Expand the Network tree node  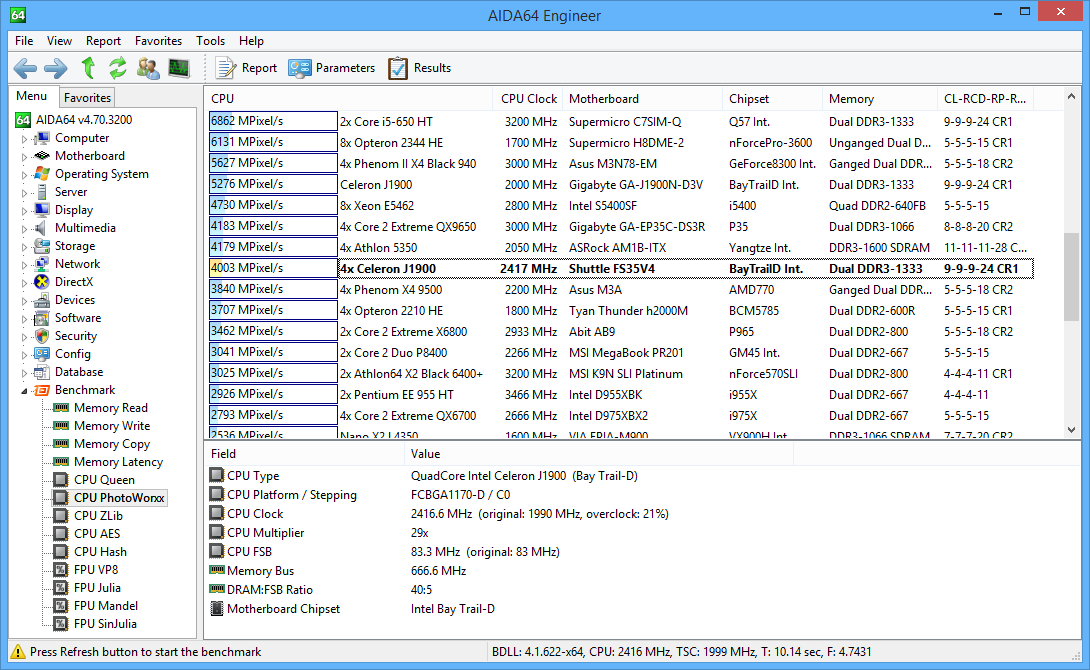(x=24, y=265)
